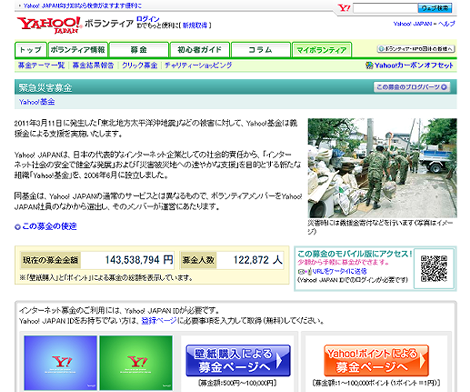Click the 壁紙購入による募金ページへ button
This screenshot has width=470, height=392.
click(x=238, y=361)
